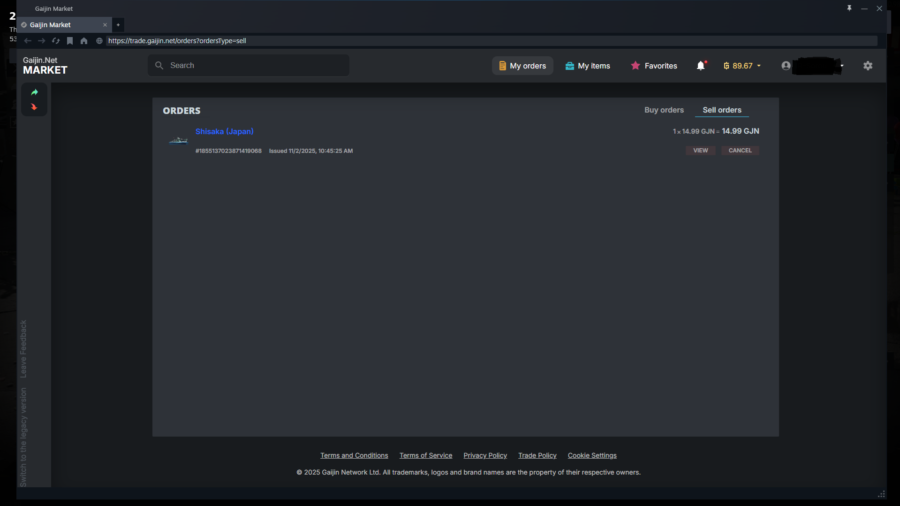
Task: Click the bookmark icon in navigation bar
Action: pyautogui.click(x=70, y=41)
